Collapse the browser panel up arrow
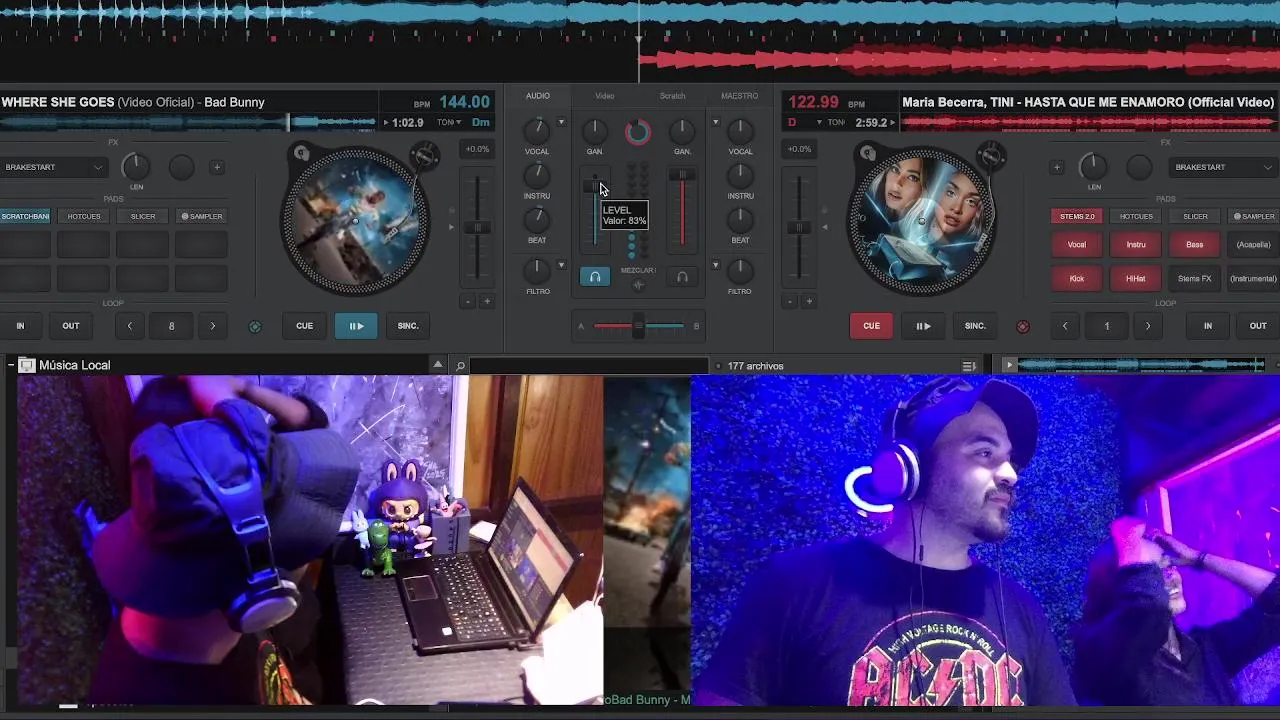The image size is (1280, 720). pyautogui.click(x=437, y=365)
